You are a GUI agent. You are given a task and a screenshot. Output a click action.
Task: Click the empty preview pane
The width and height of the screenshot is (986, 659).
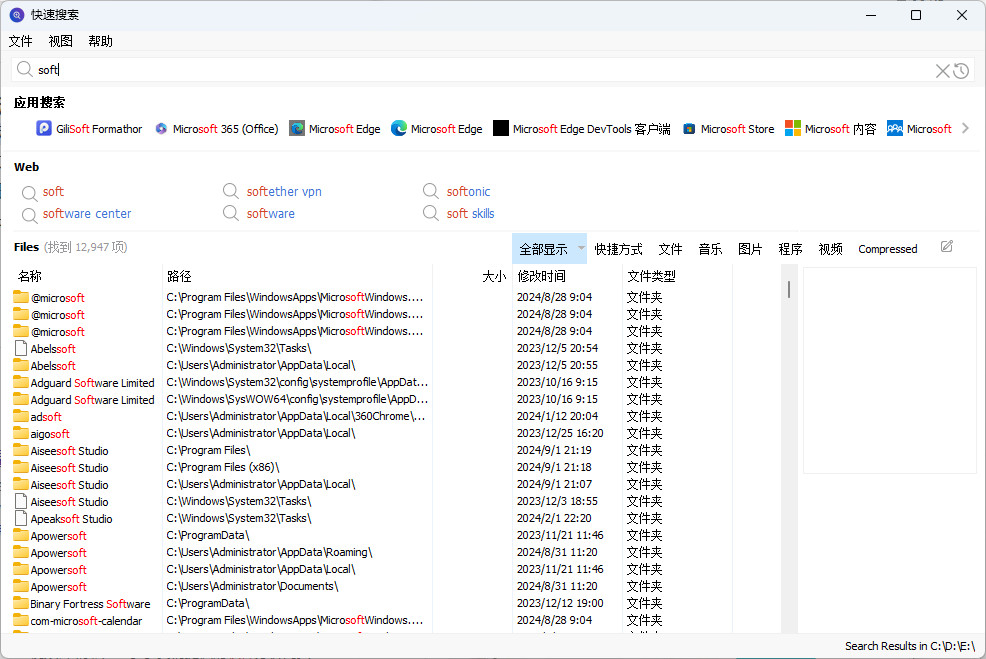pos(889,370)
